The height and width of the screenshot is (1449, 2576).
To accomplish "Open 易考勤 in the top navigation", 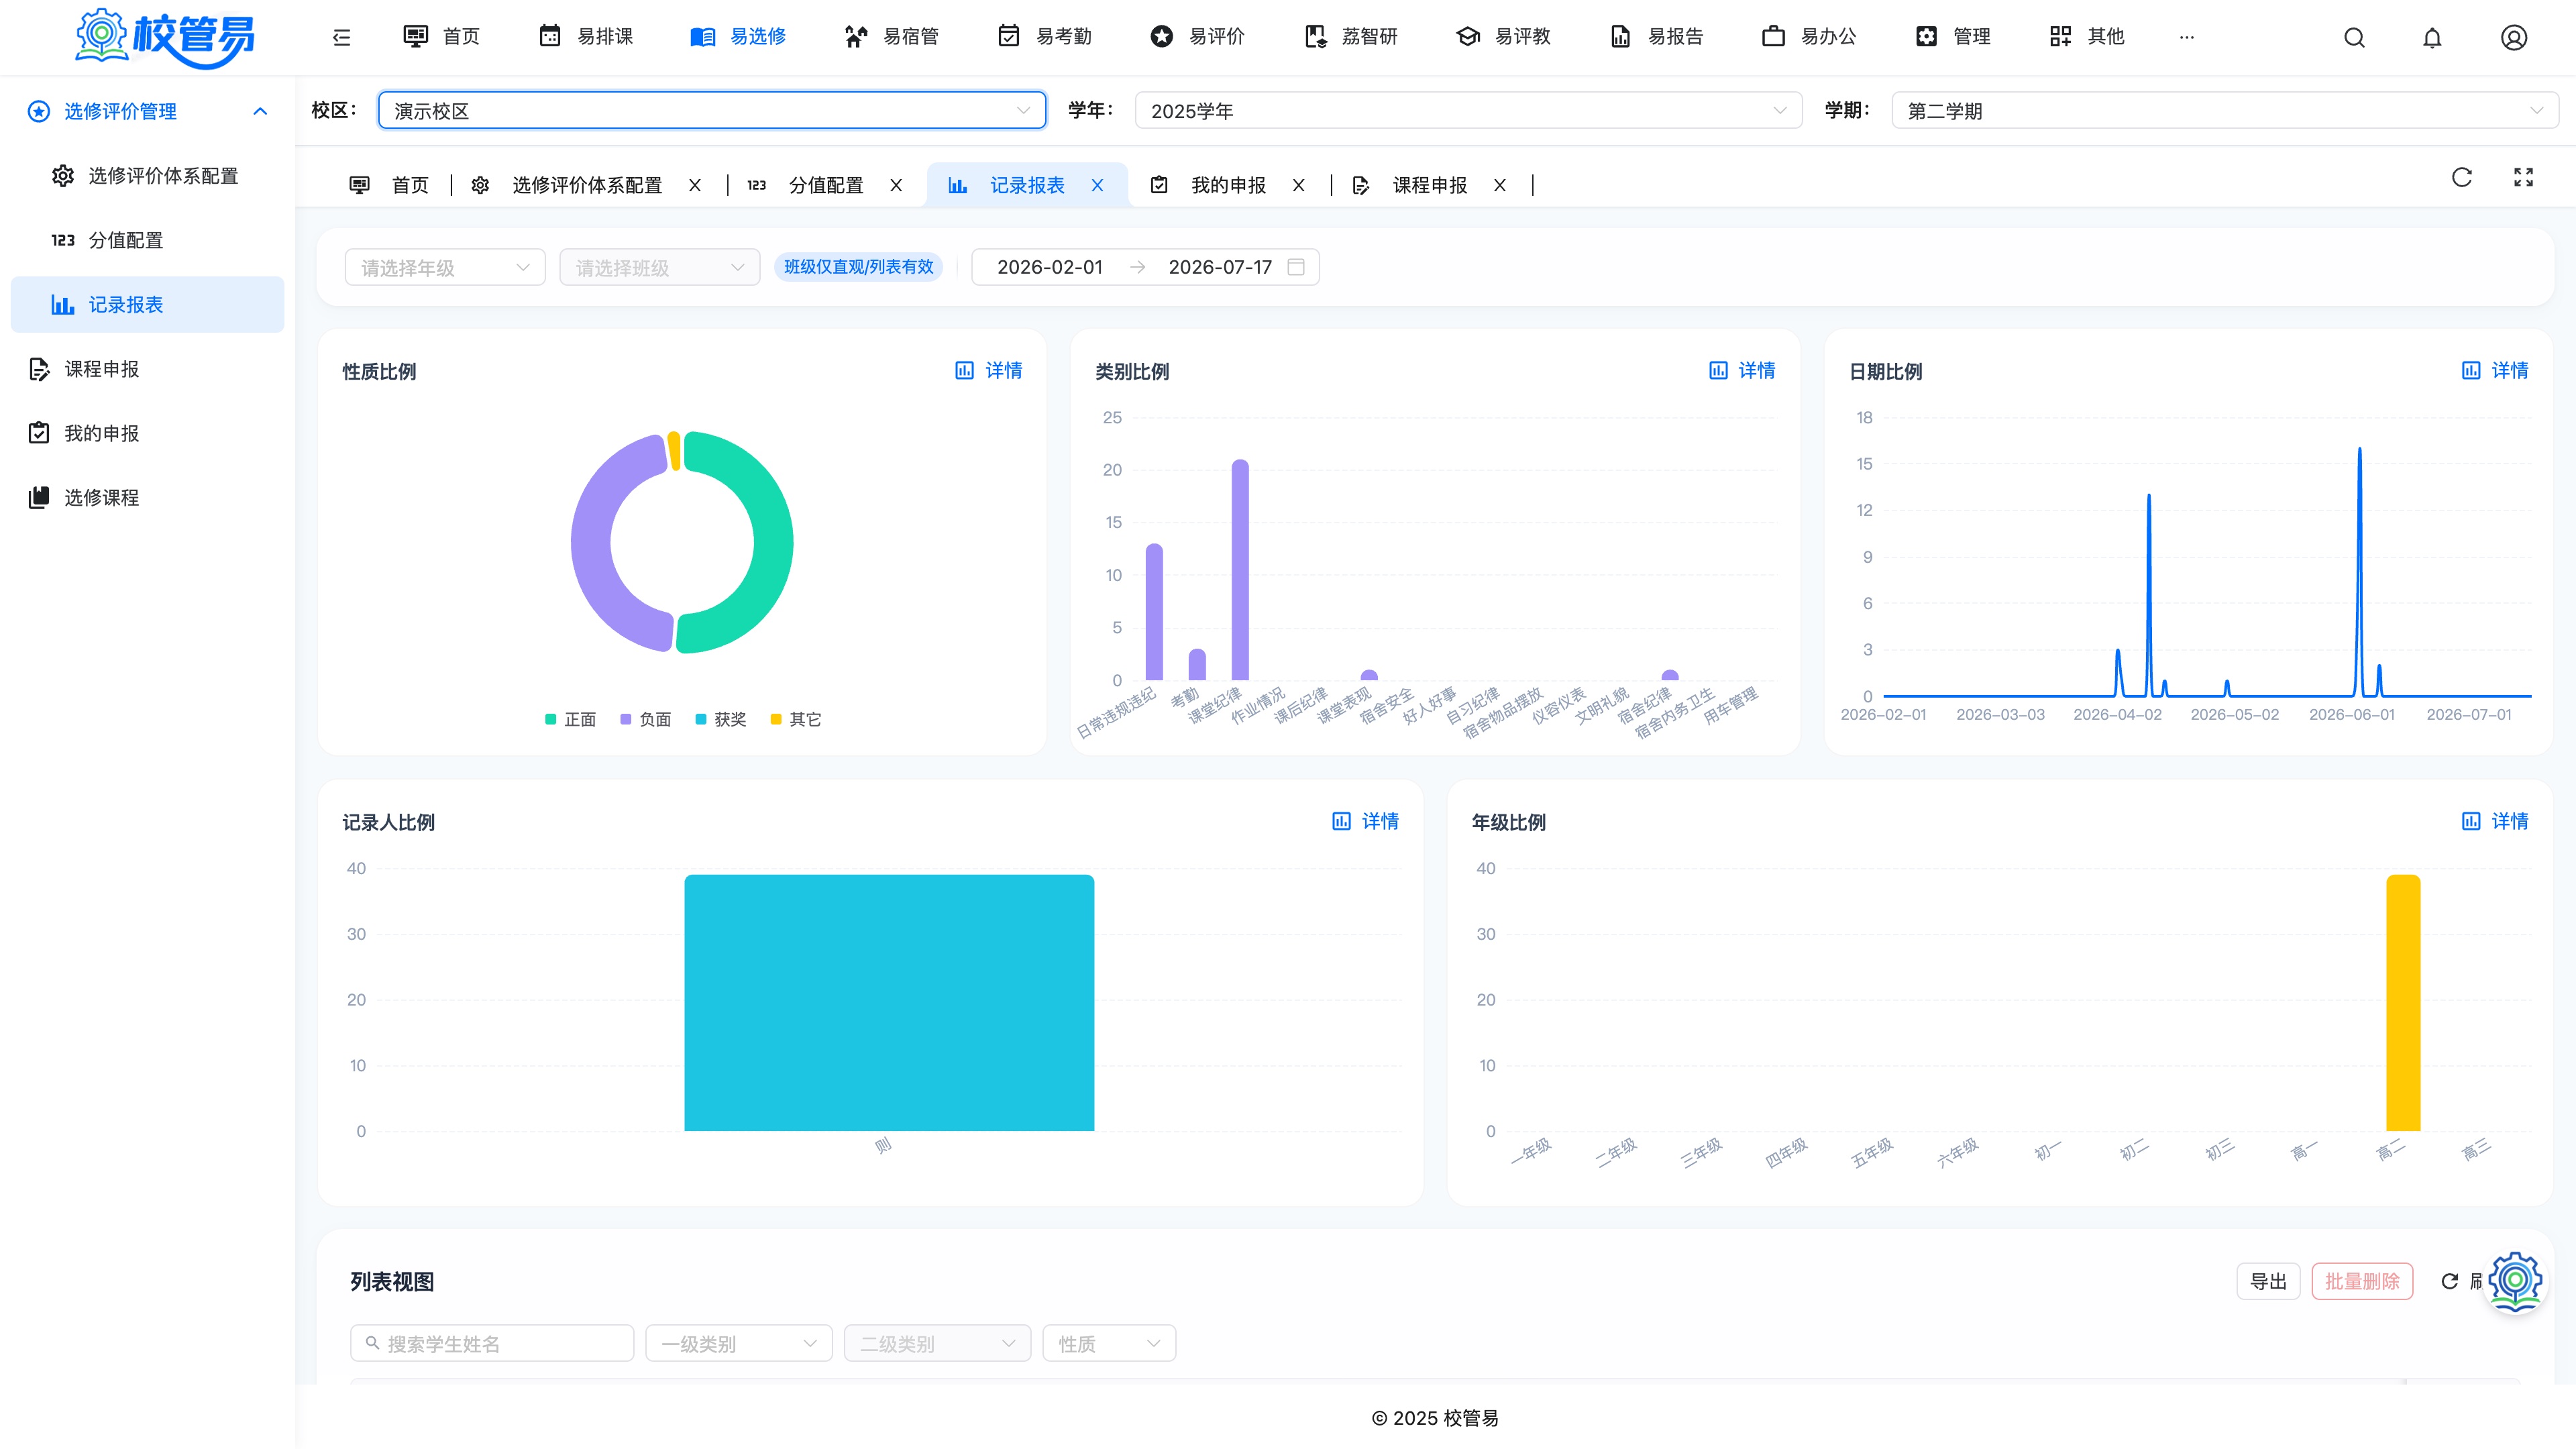I will [1045, 37].
